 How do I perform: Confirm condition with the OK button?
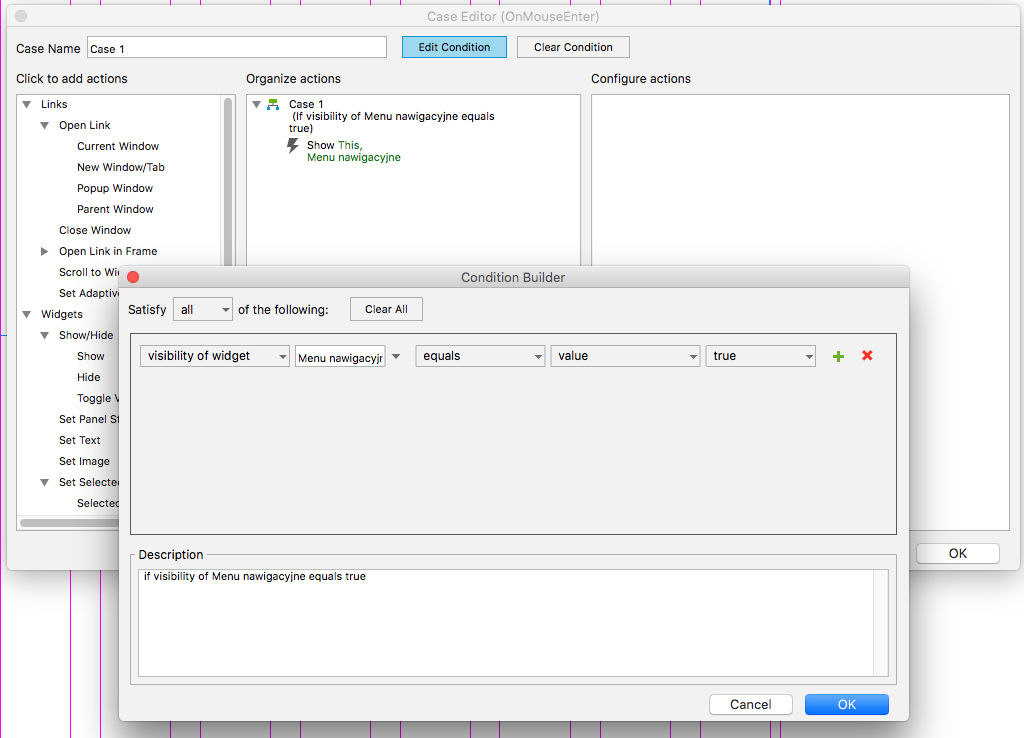[846, 704]
